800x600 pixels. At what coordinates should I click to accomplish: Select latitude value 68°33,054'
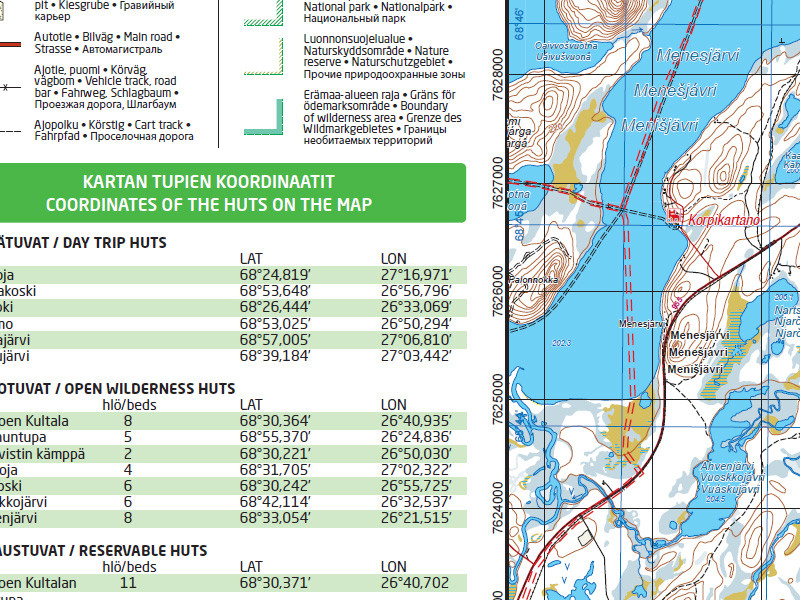pyautogui.click(x=275, y=518)
